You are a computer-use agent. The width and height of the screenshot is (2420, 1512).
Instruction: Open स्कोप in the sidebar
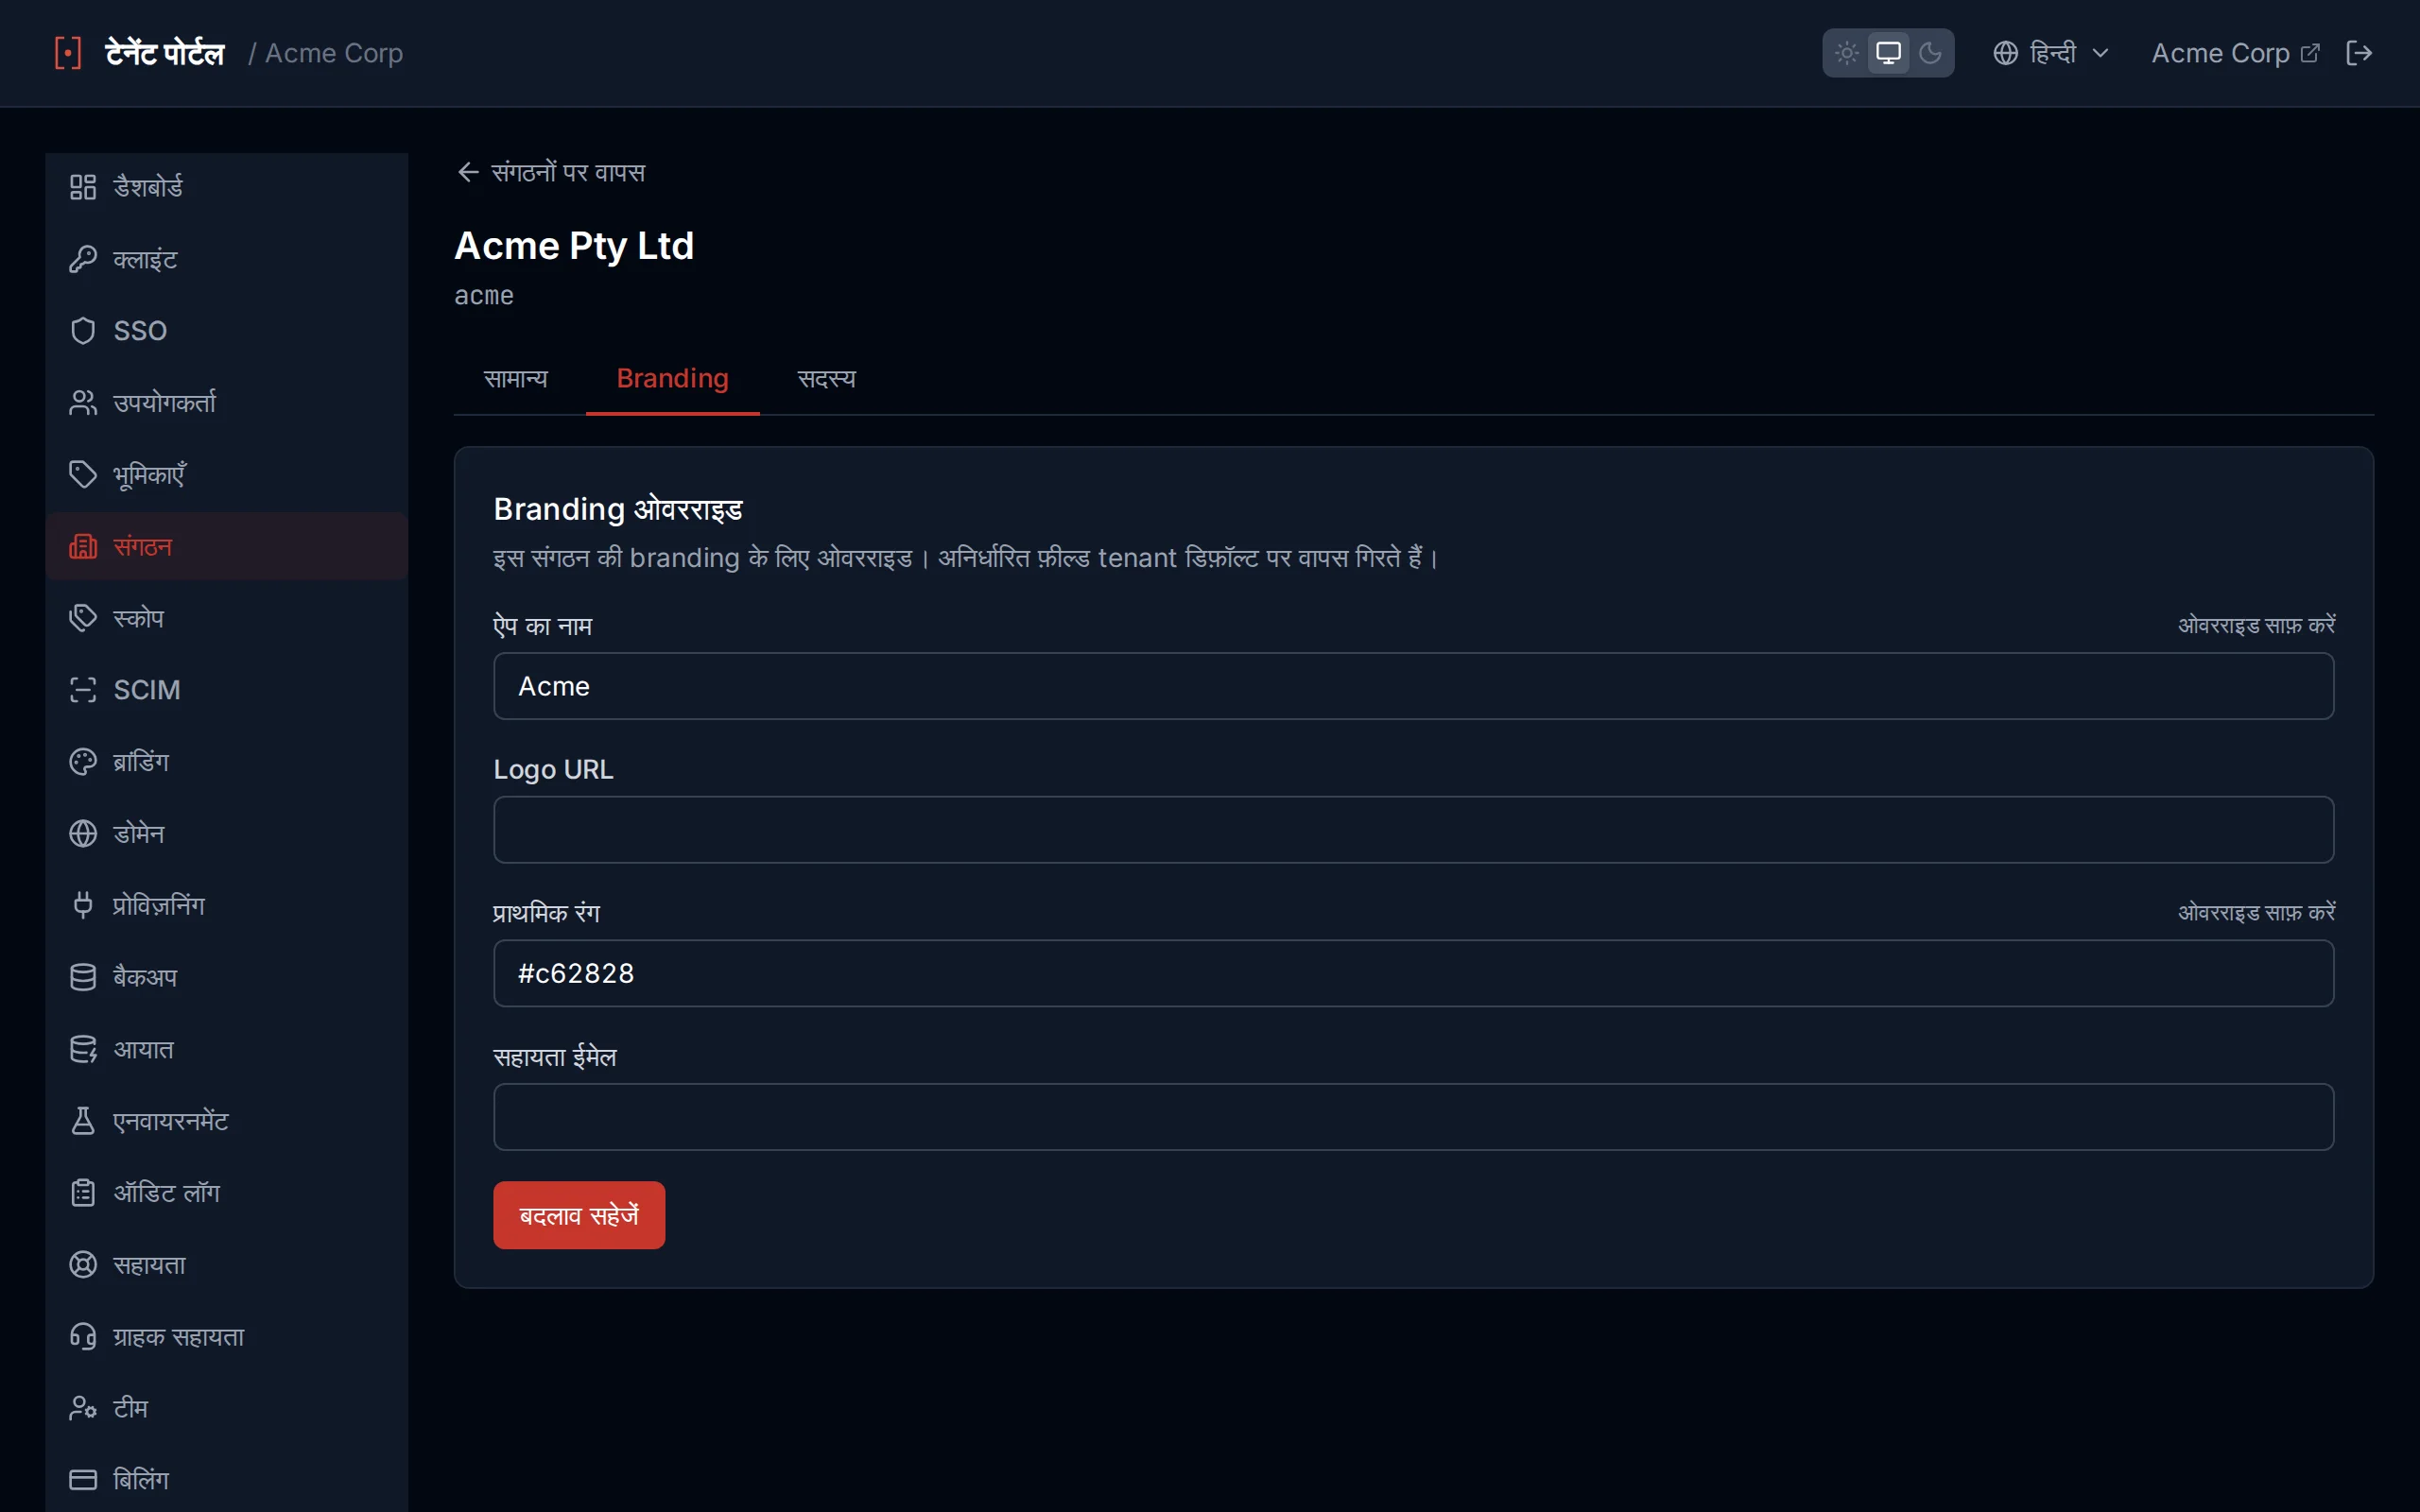click(227, 618)
